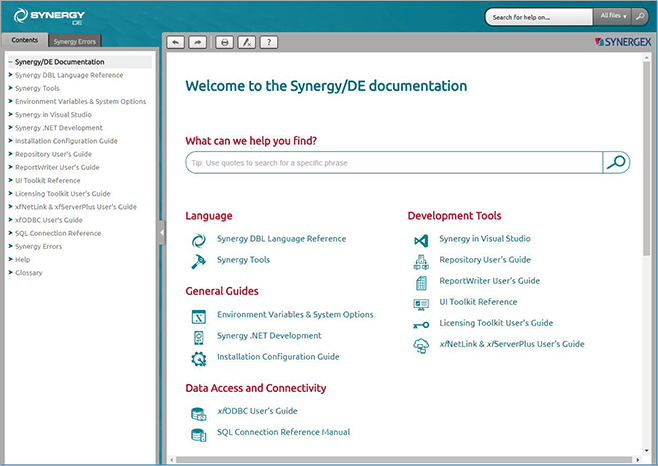Open the UI Toolkit Reference link
The width and height of the screenshot is (658, 466).
click(478, 302)
